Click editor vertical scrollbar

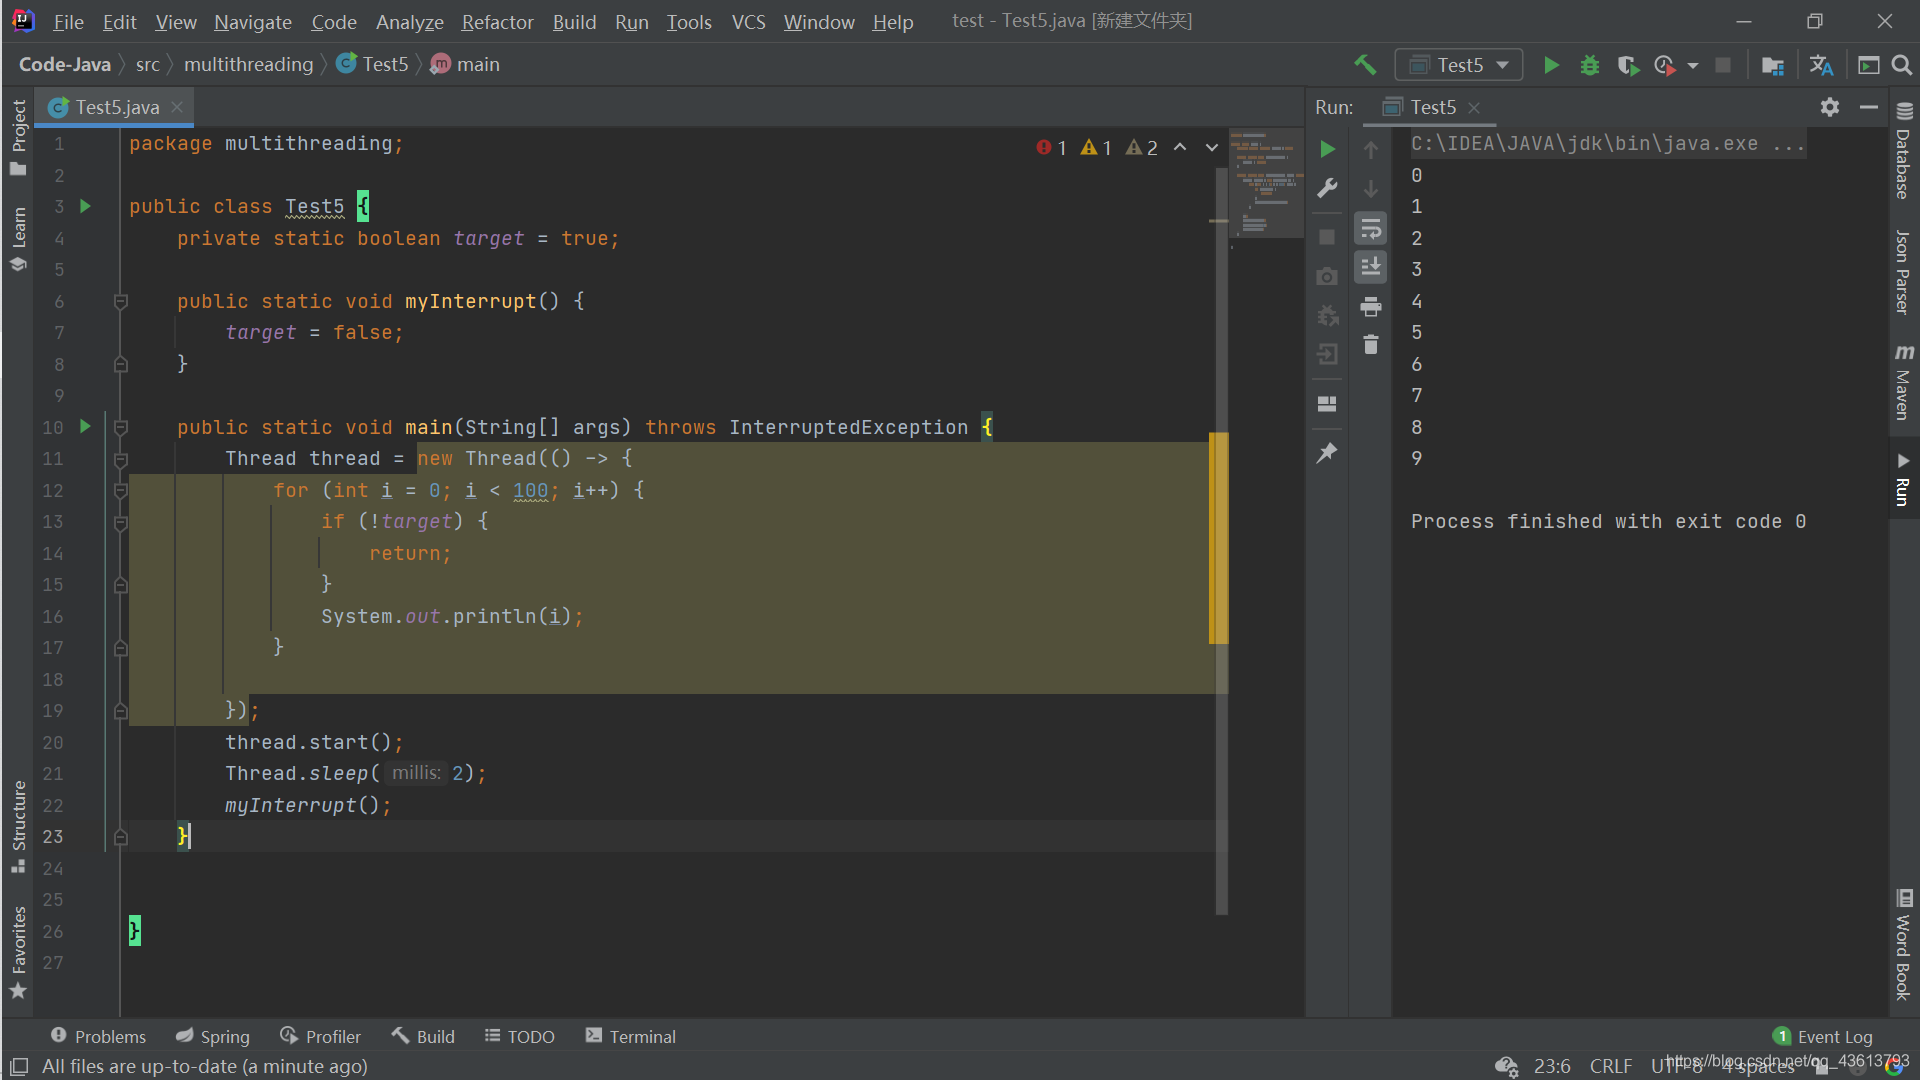coord(1222,540)
